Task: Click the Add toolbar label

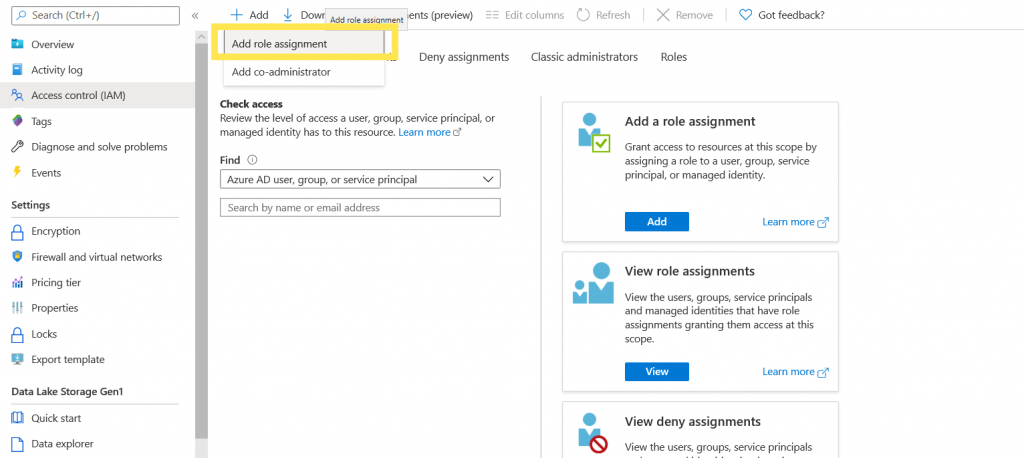Action: click(259, 14)
